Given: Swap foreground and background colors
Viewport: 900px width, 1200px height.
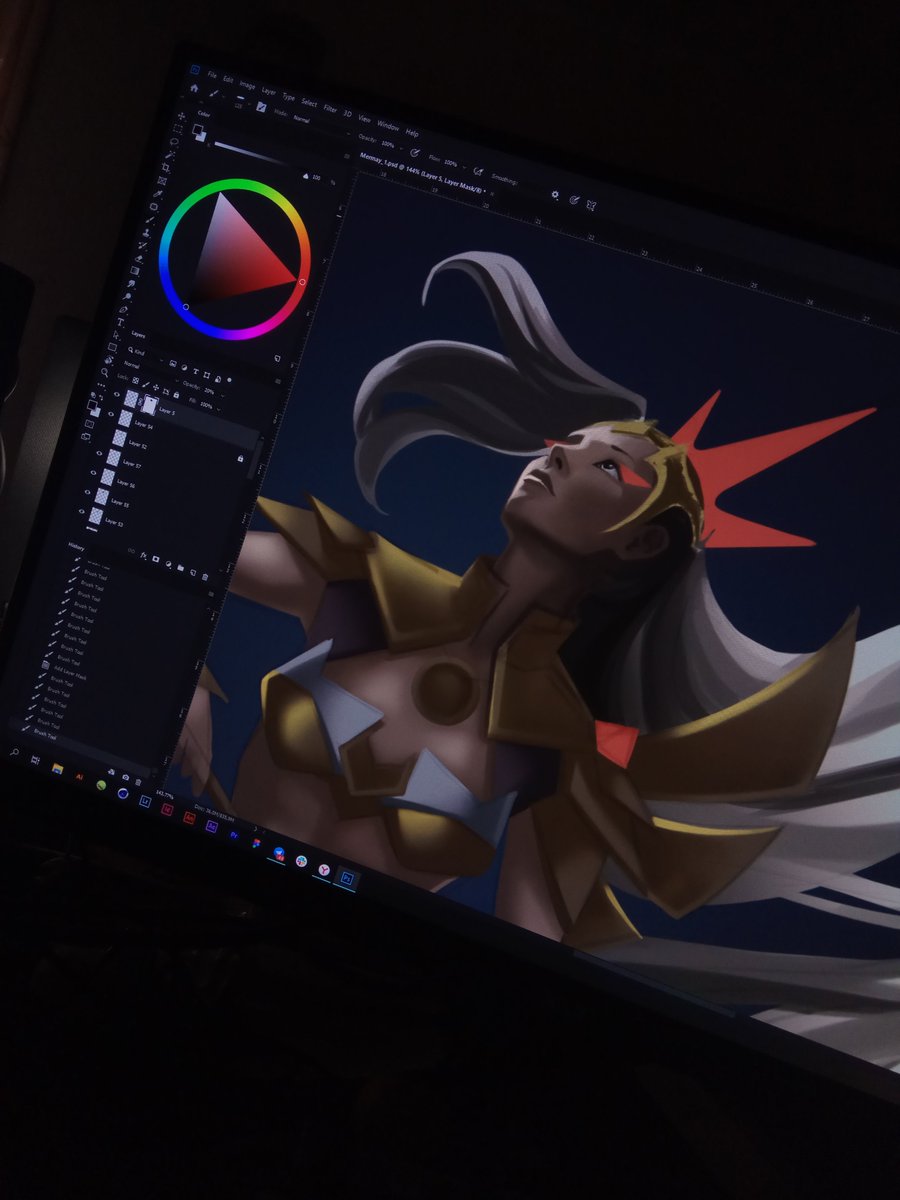Looking at the screenshot, I should 102,397.
